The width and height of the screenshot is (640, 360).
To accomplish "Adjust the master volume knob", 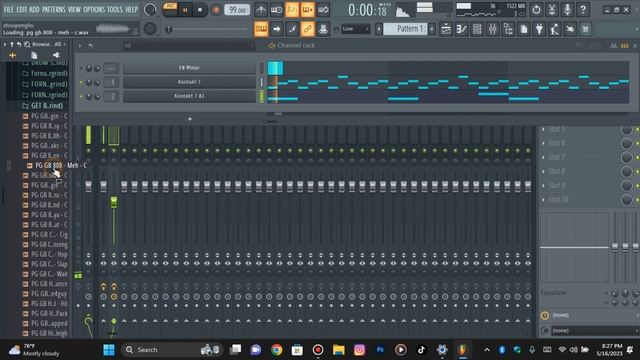I will 150,9.
